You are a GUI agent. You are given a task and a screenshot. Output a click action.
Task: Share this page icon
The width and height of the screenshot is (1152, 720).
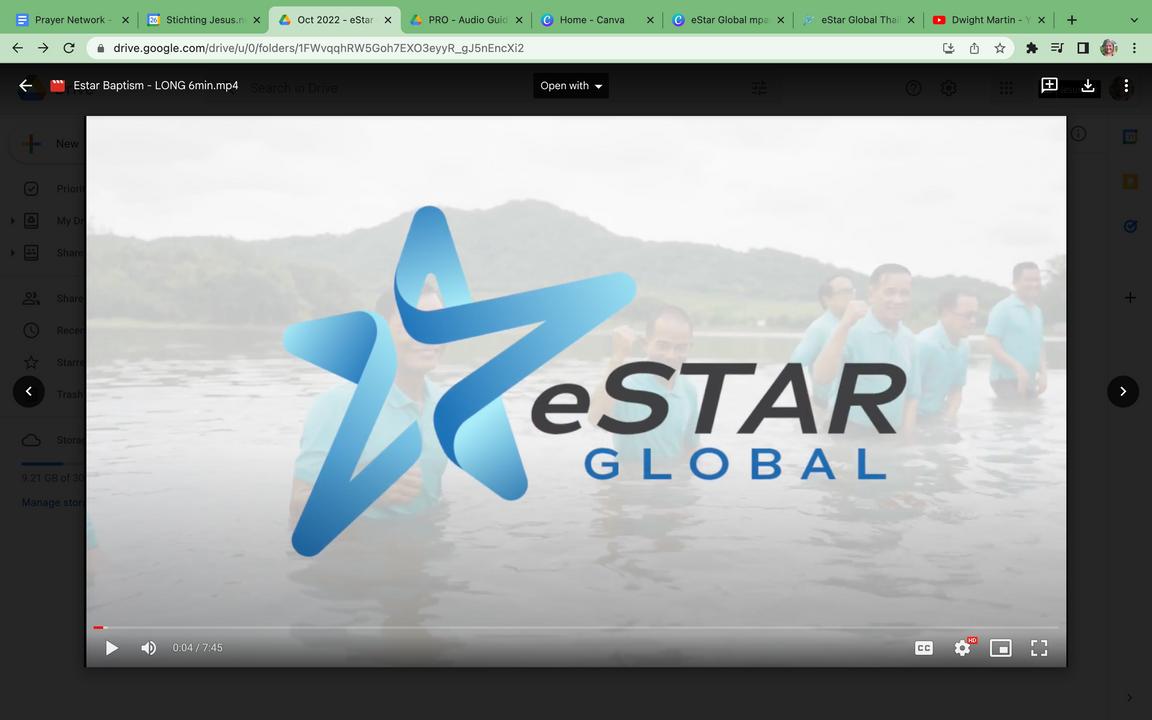tap(974, 48)
